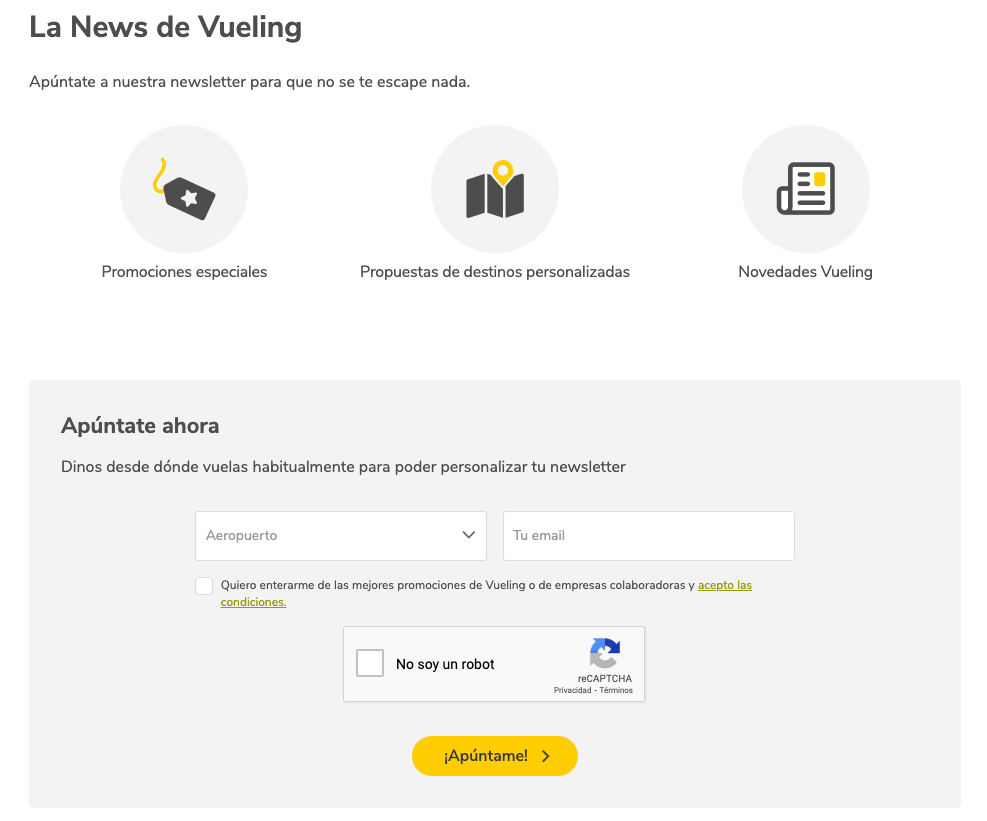Click the ¡Apúntame! button

[495, 756]
